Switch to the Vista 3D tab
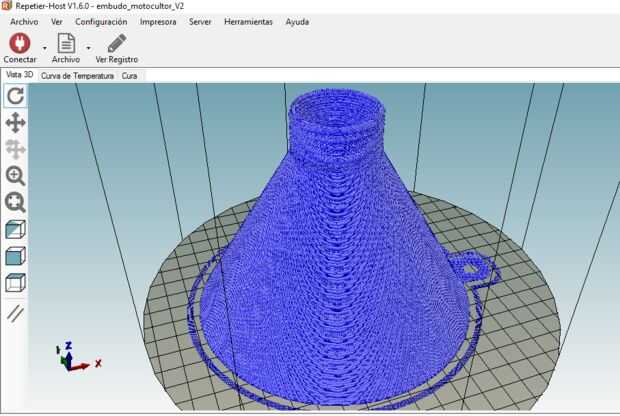 click(19, 75)
